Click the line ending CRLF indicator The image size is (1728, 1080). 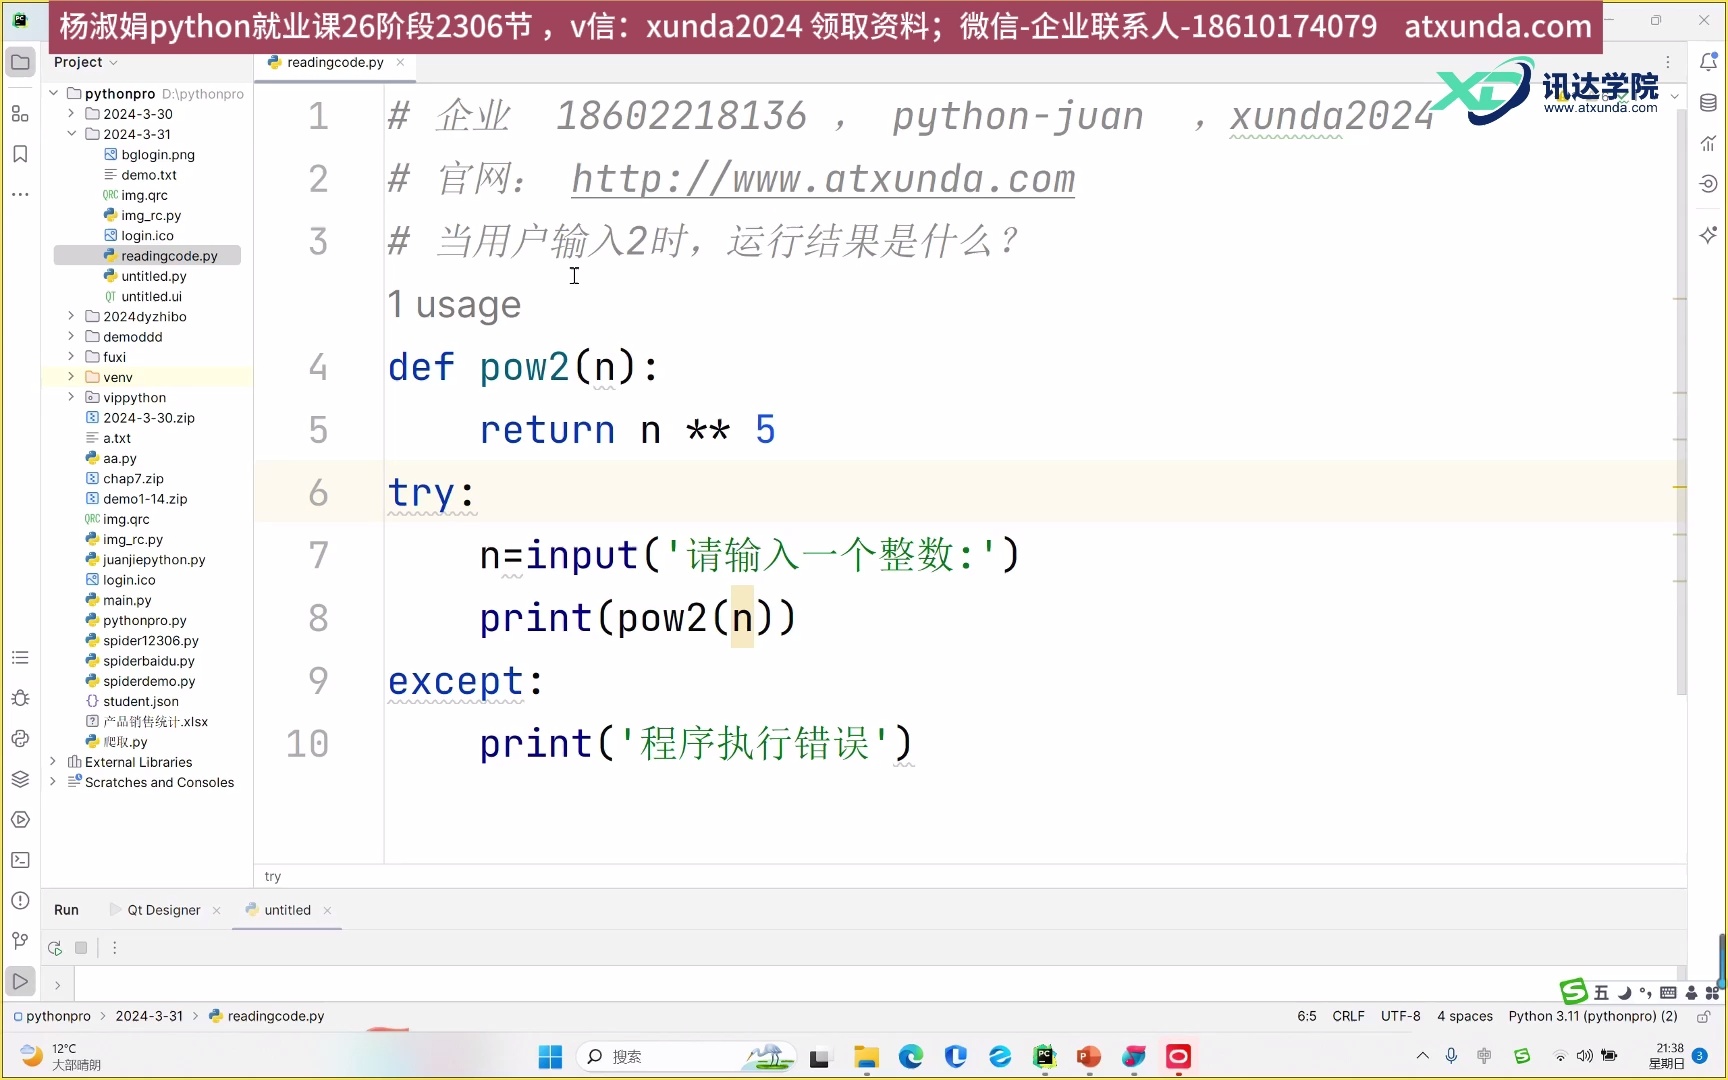pos(1348,1015)
